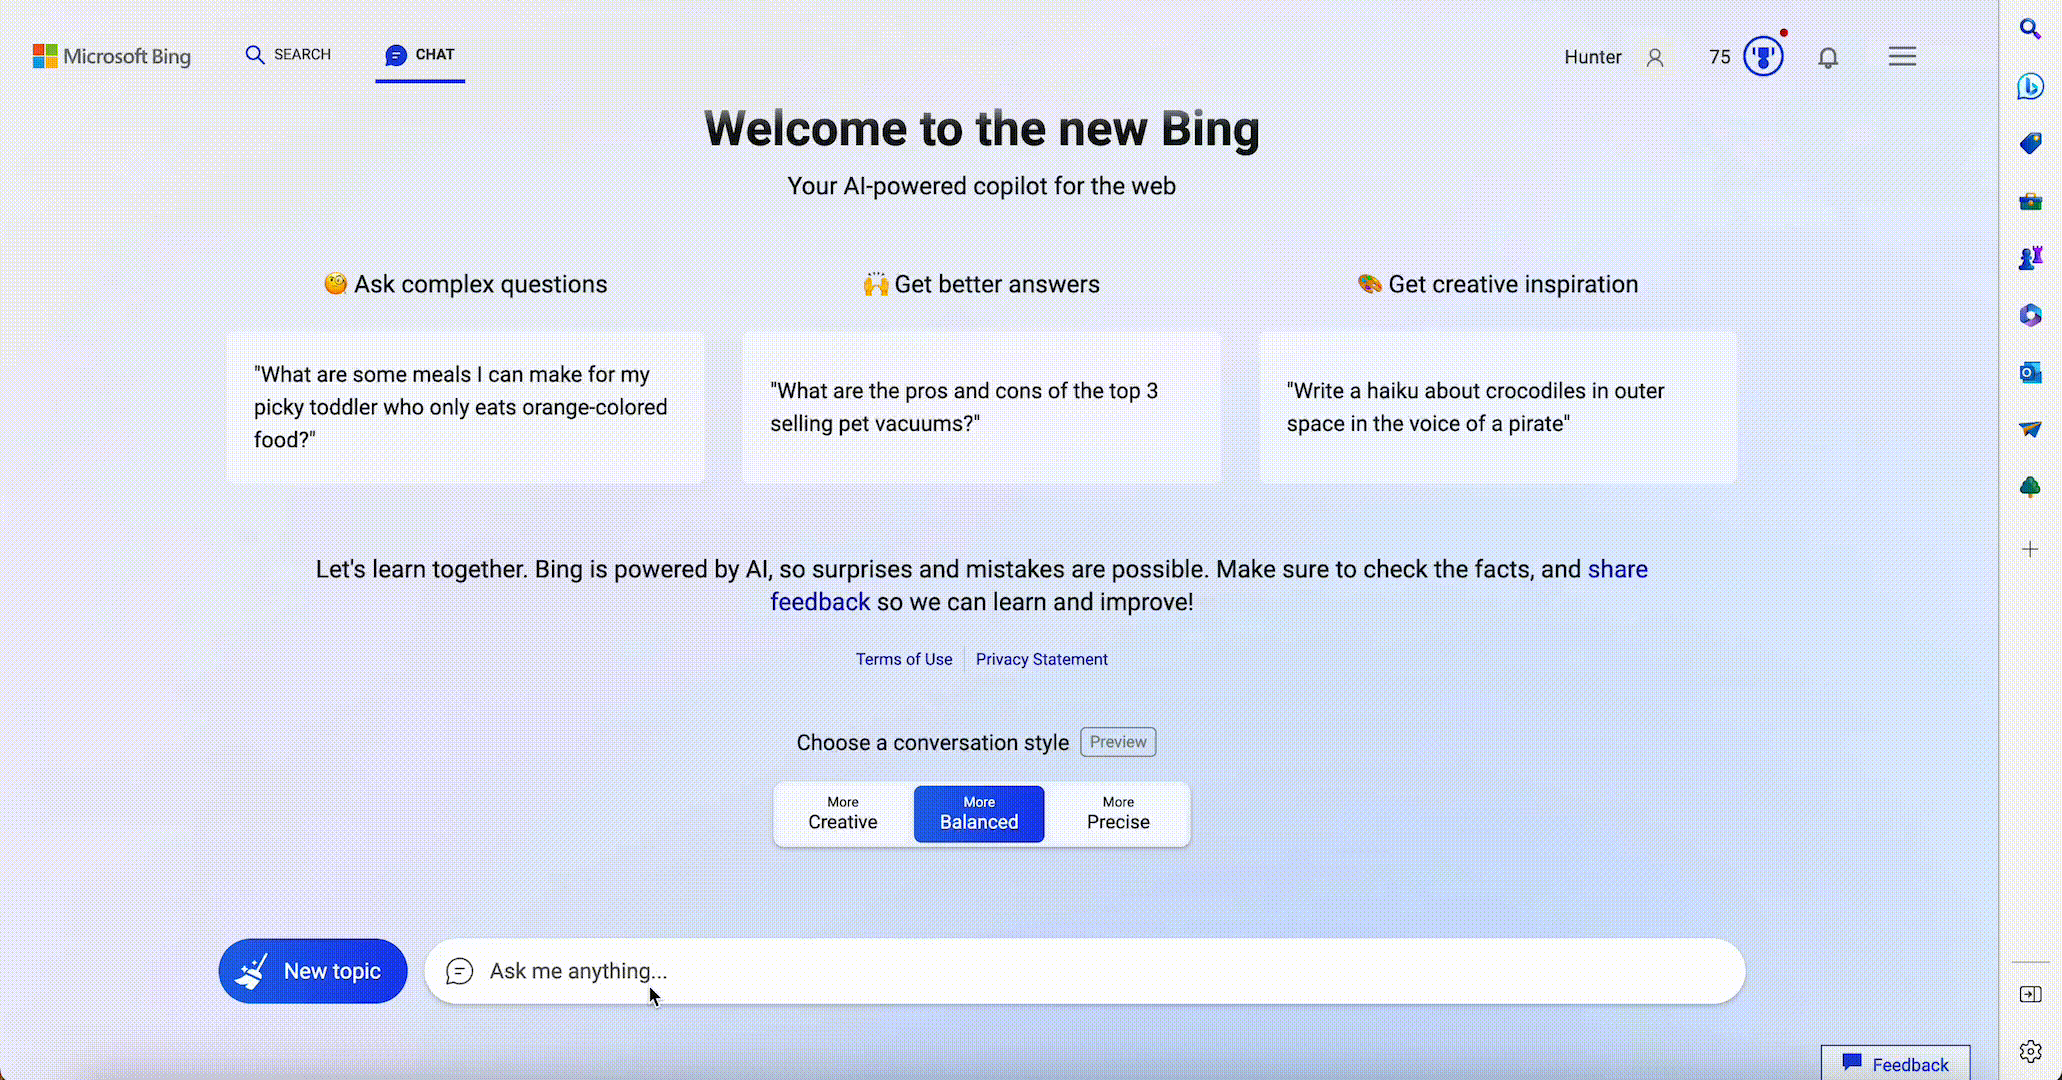The height and width of the screenshot is (1080, 2062).
Task: Add a sidebar app with plus icon
Action: (2029, 549)
